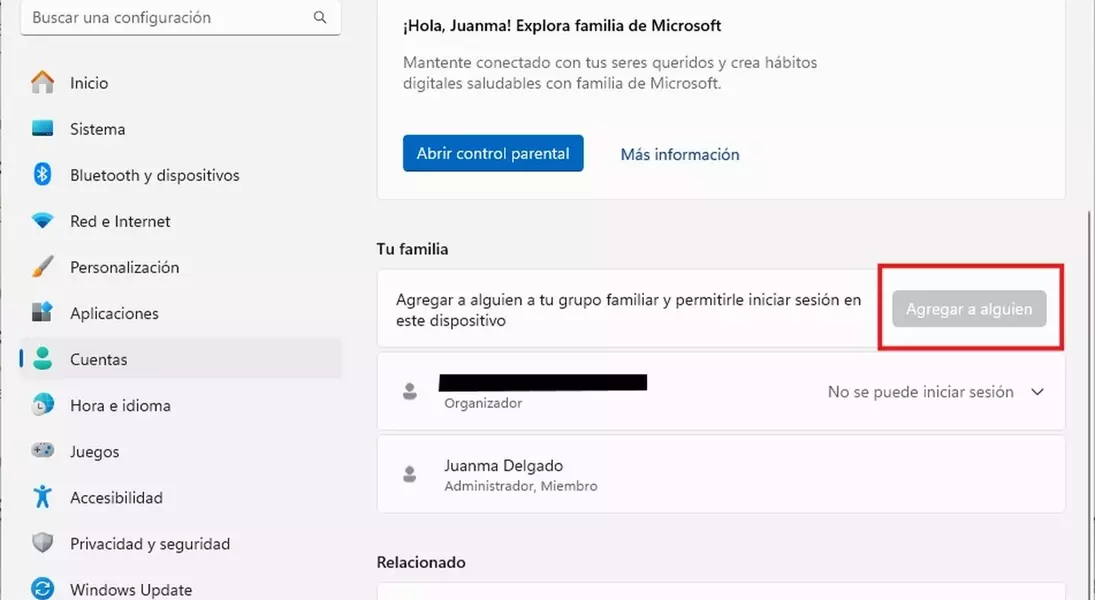
Task: Click the Hora e idioma clock icon
Action: pyautogui.click(x=42, y=405)
